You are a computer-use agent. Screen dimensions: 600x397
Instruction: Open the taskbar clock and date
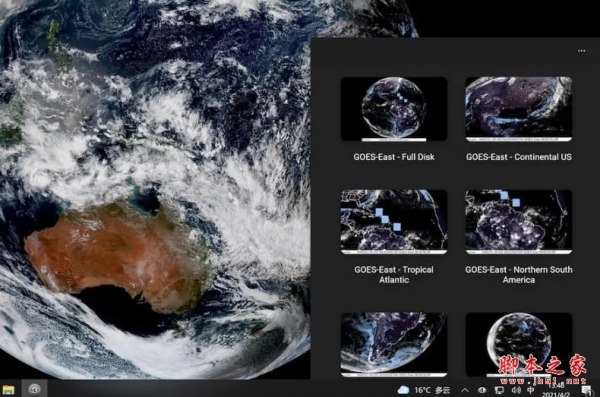pyautogui.click(x=557, y=390)
